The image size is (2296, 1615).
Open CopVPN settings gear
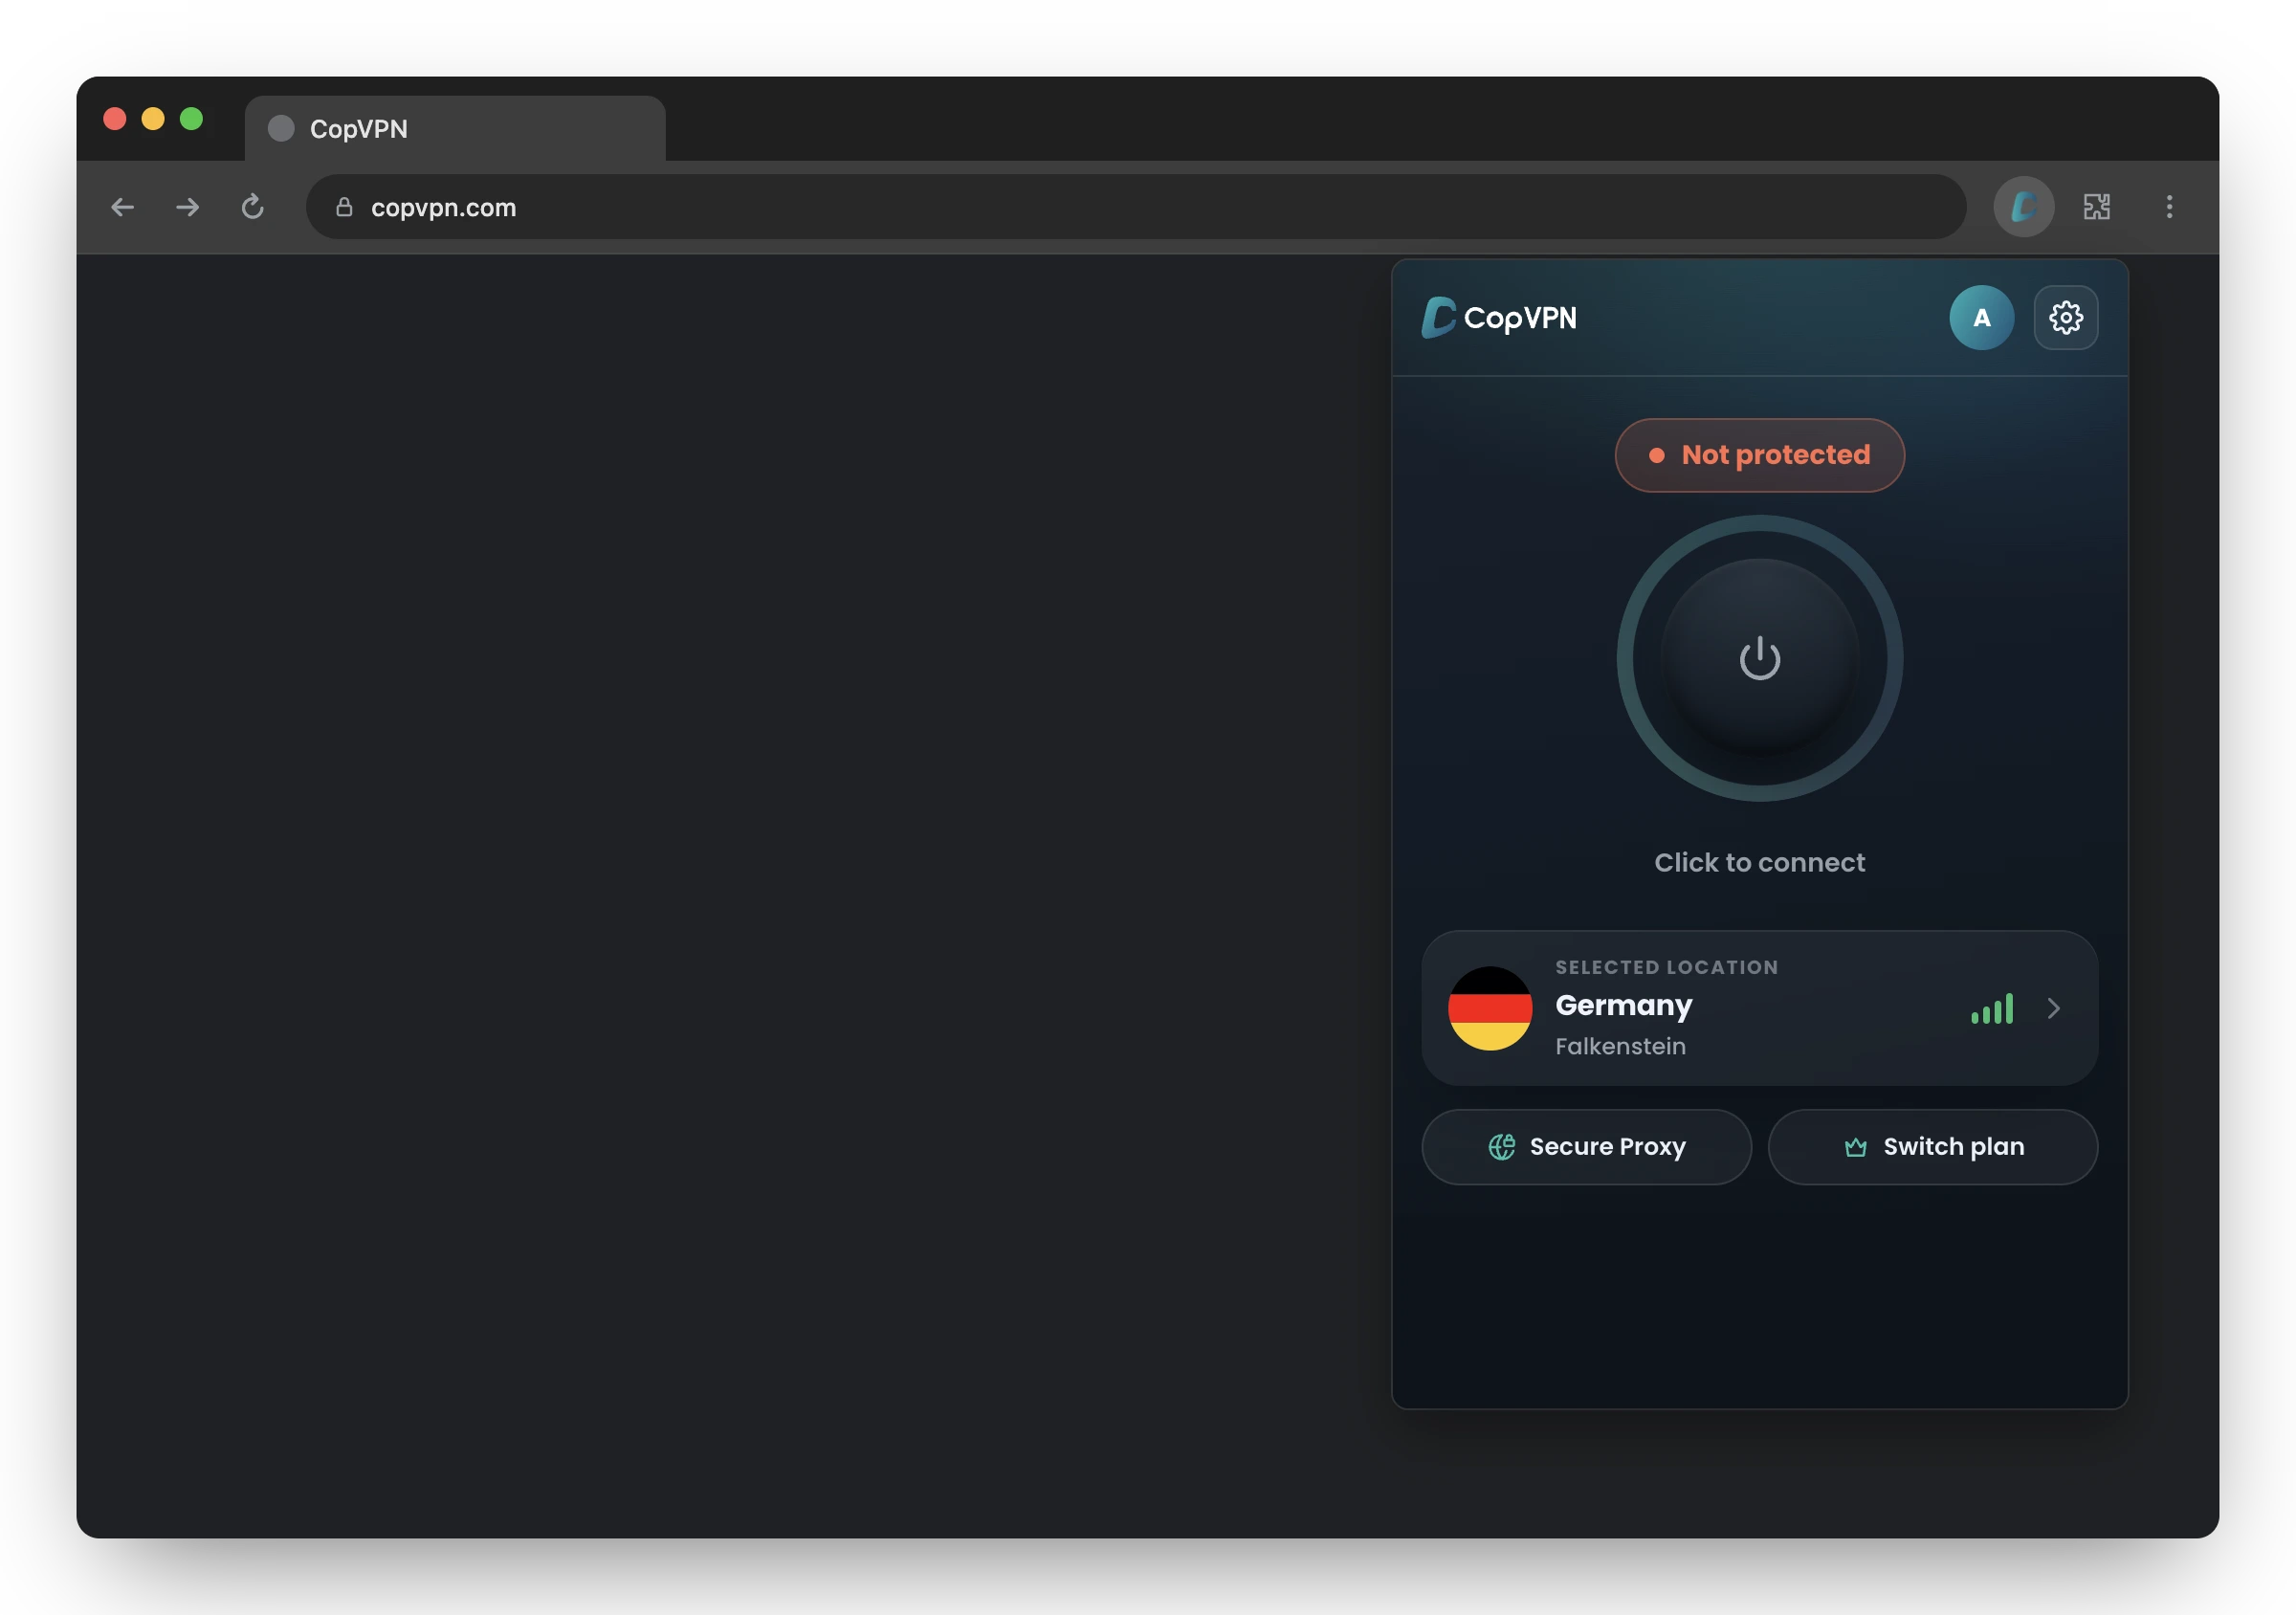(2066, 318)
